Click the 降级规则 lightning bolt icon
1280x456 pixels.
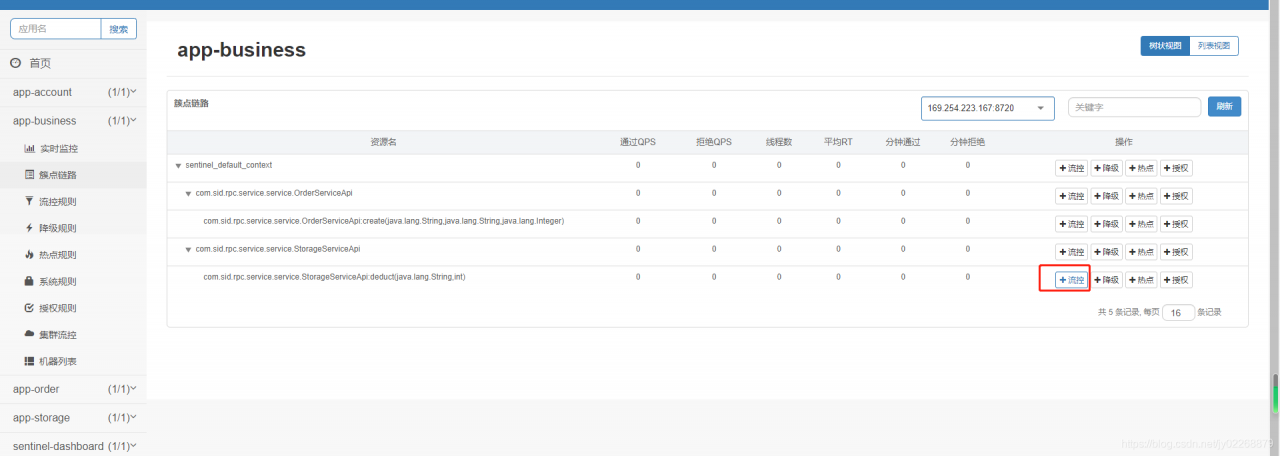click(29, 228)
